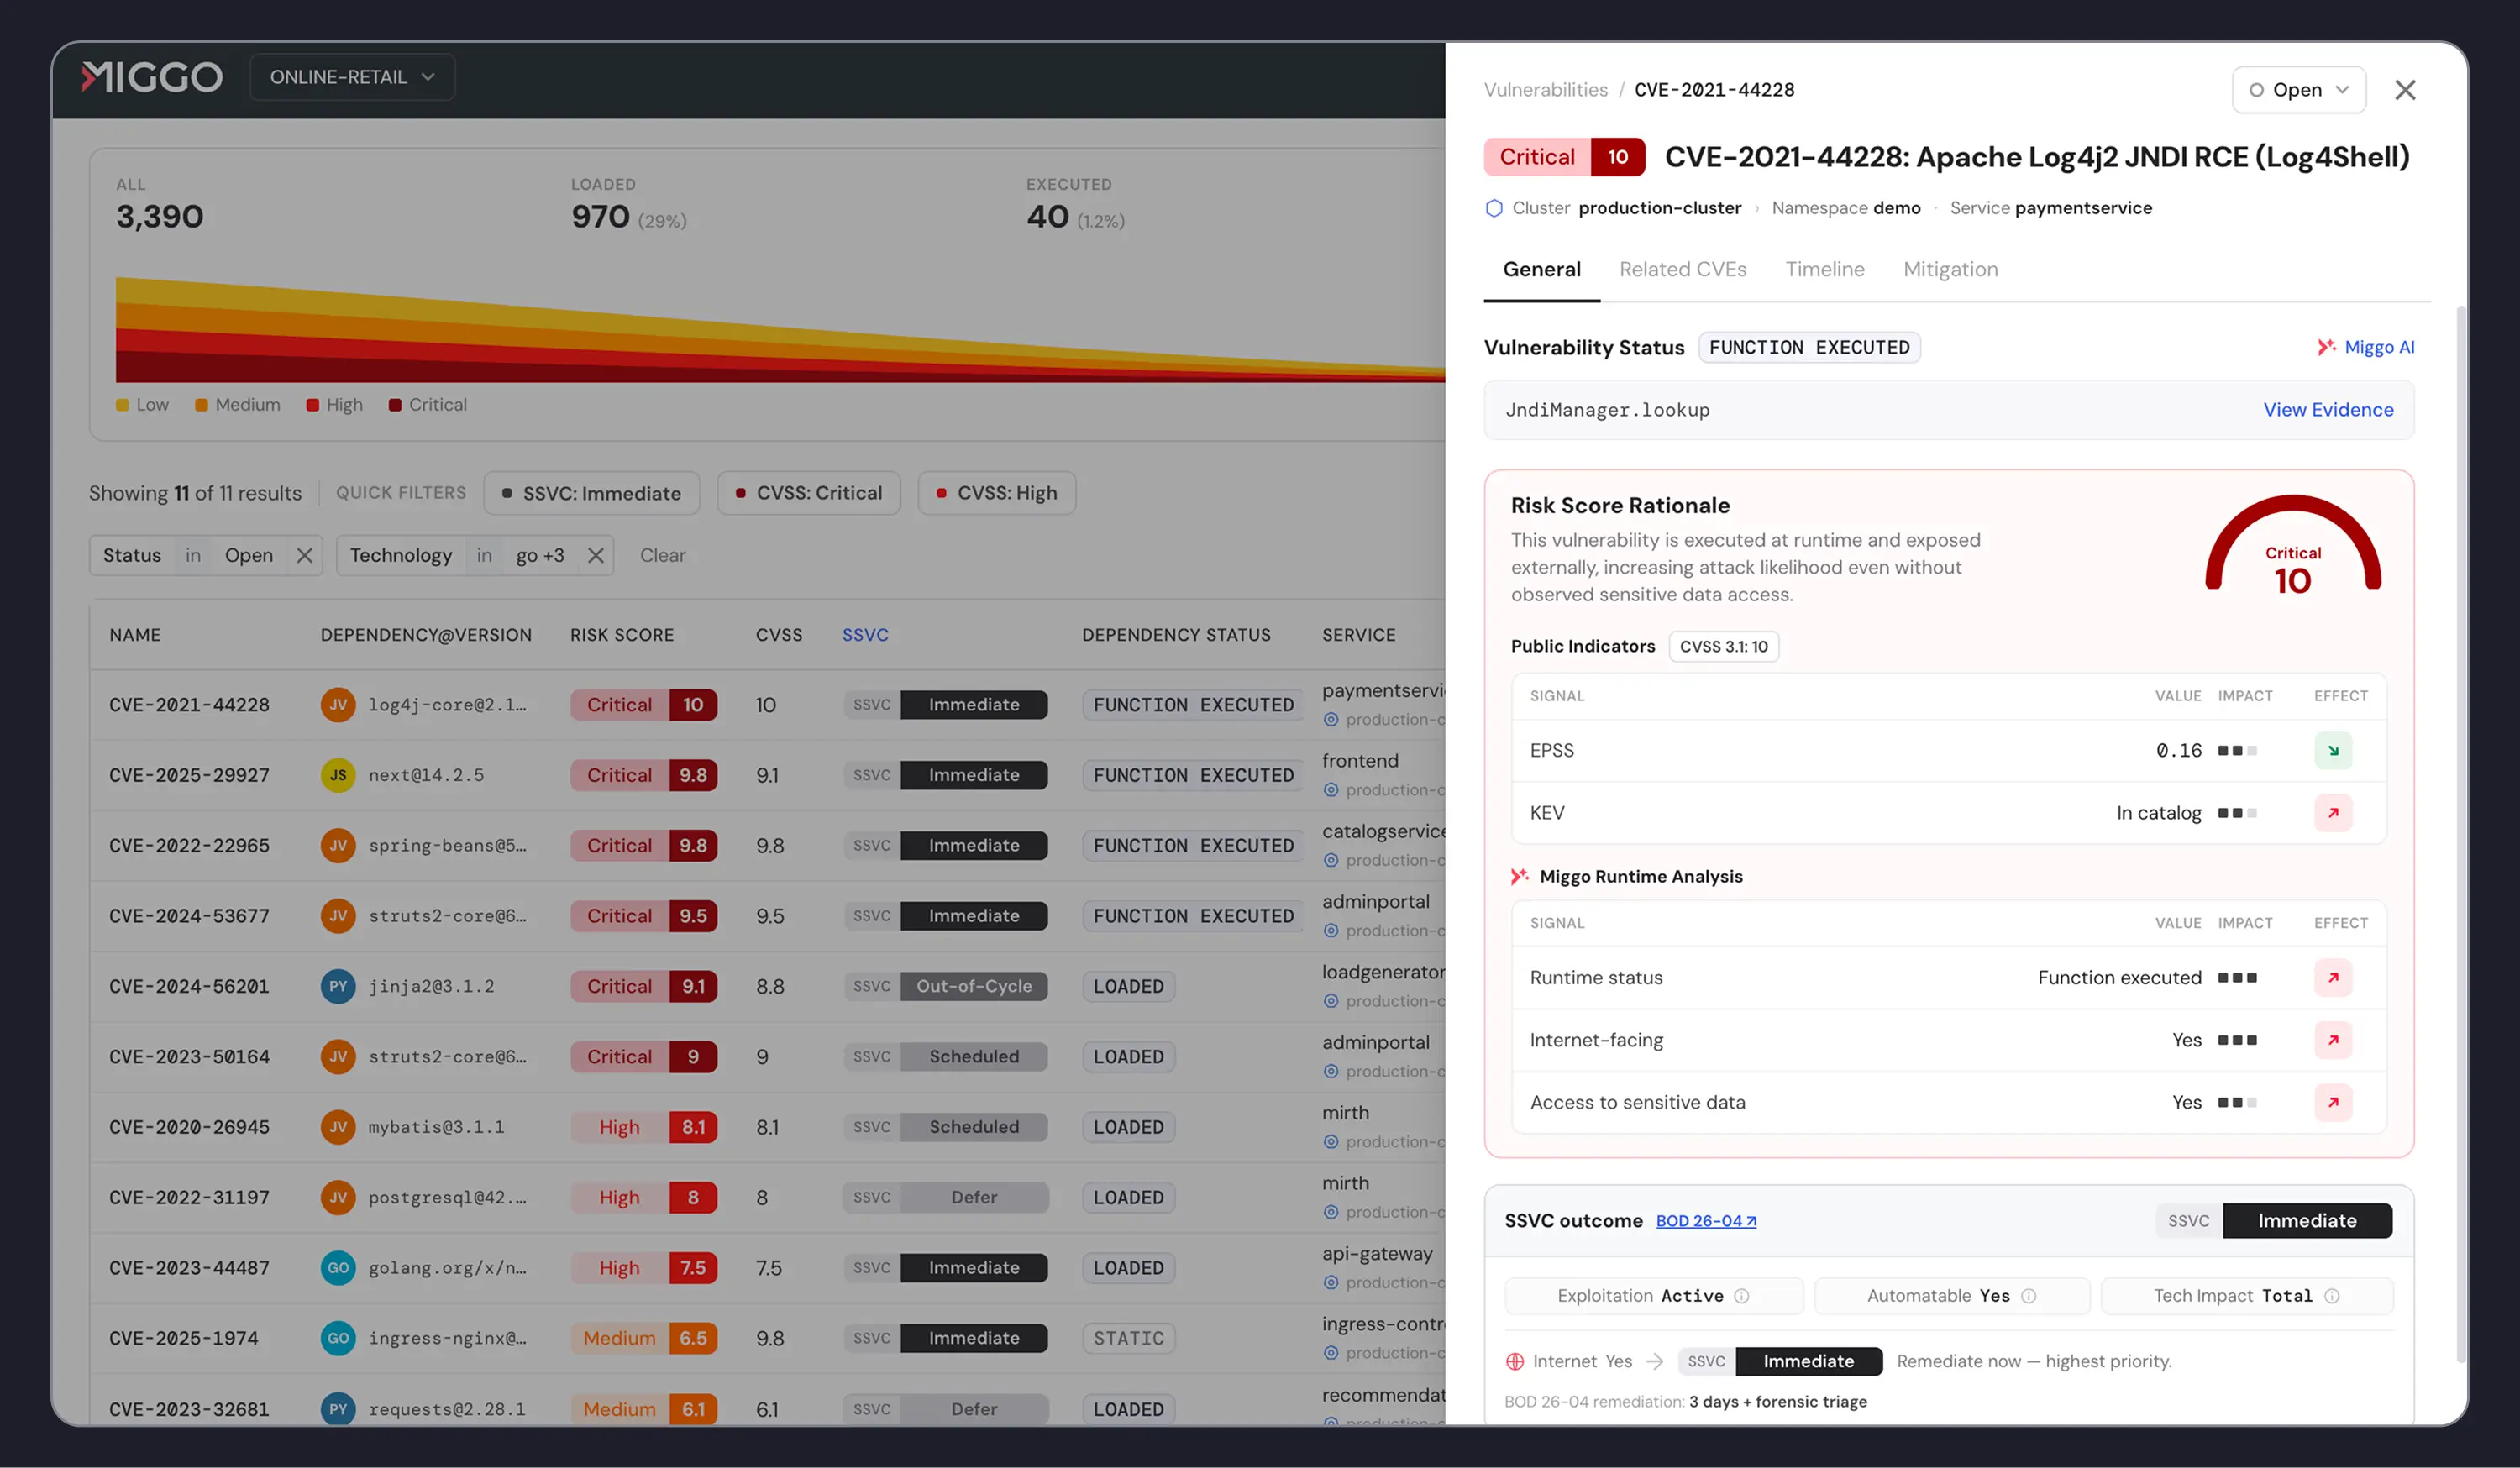The image size is (2520, 1468).
Task: Click the EPSS downward effect arrow
Action: pyautogui.click(x=2332, y=750)
